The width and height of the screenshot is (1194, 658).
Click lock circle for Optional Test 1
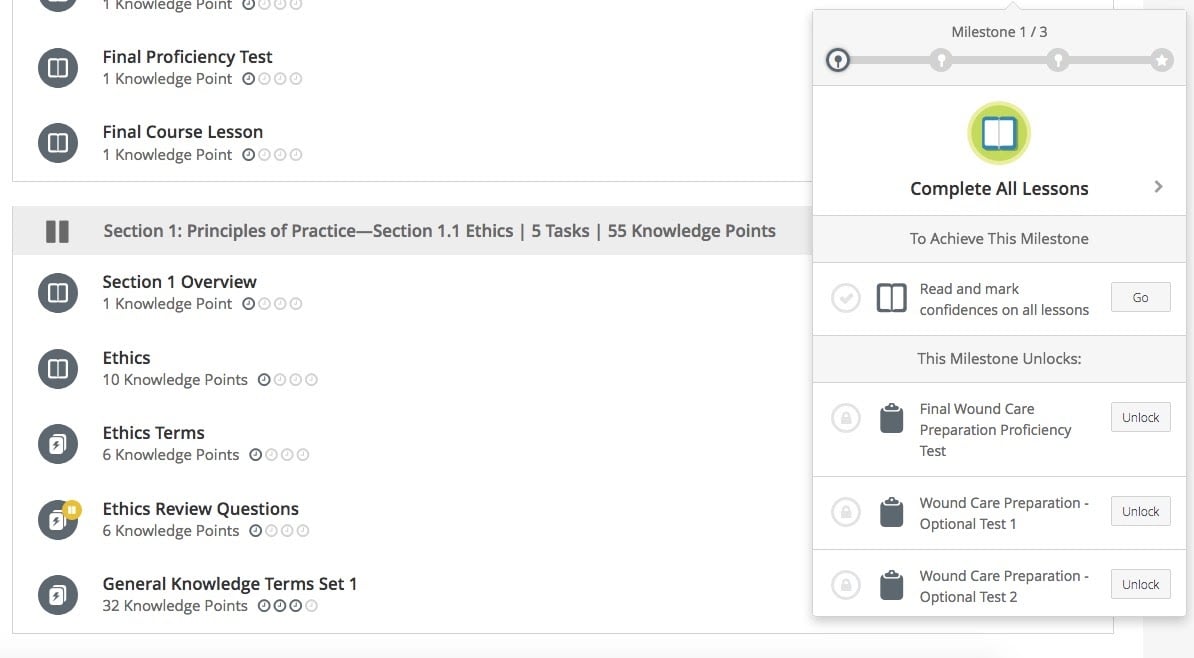845,512
